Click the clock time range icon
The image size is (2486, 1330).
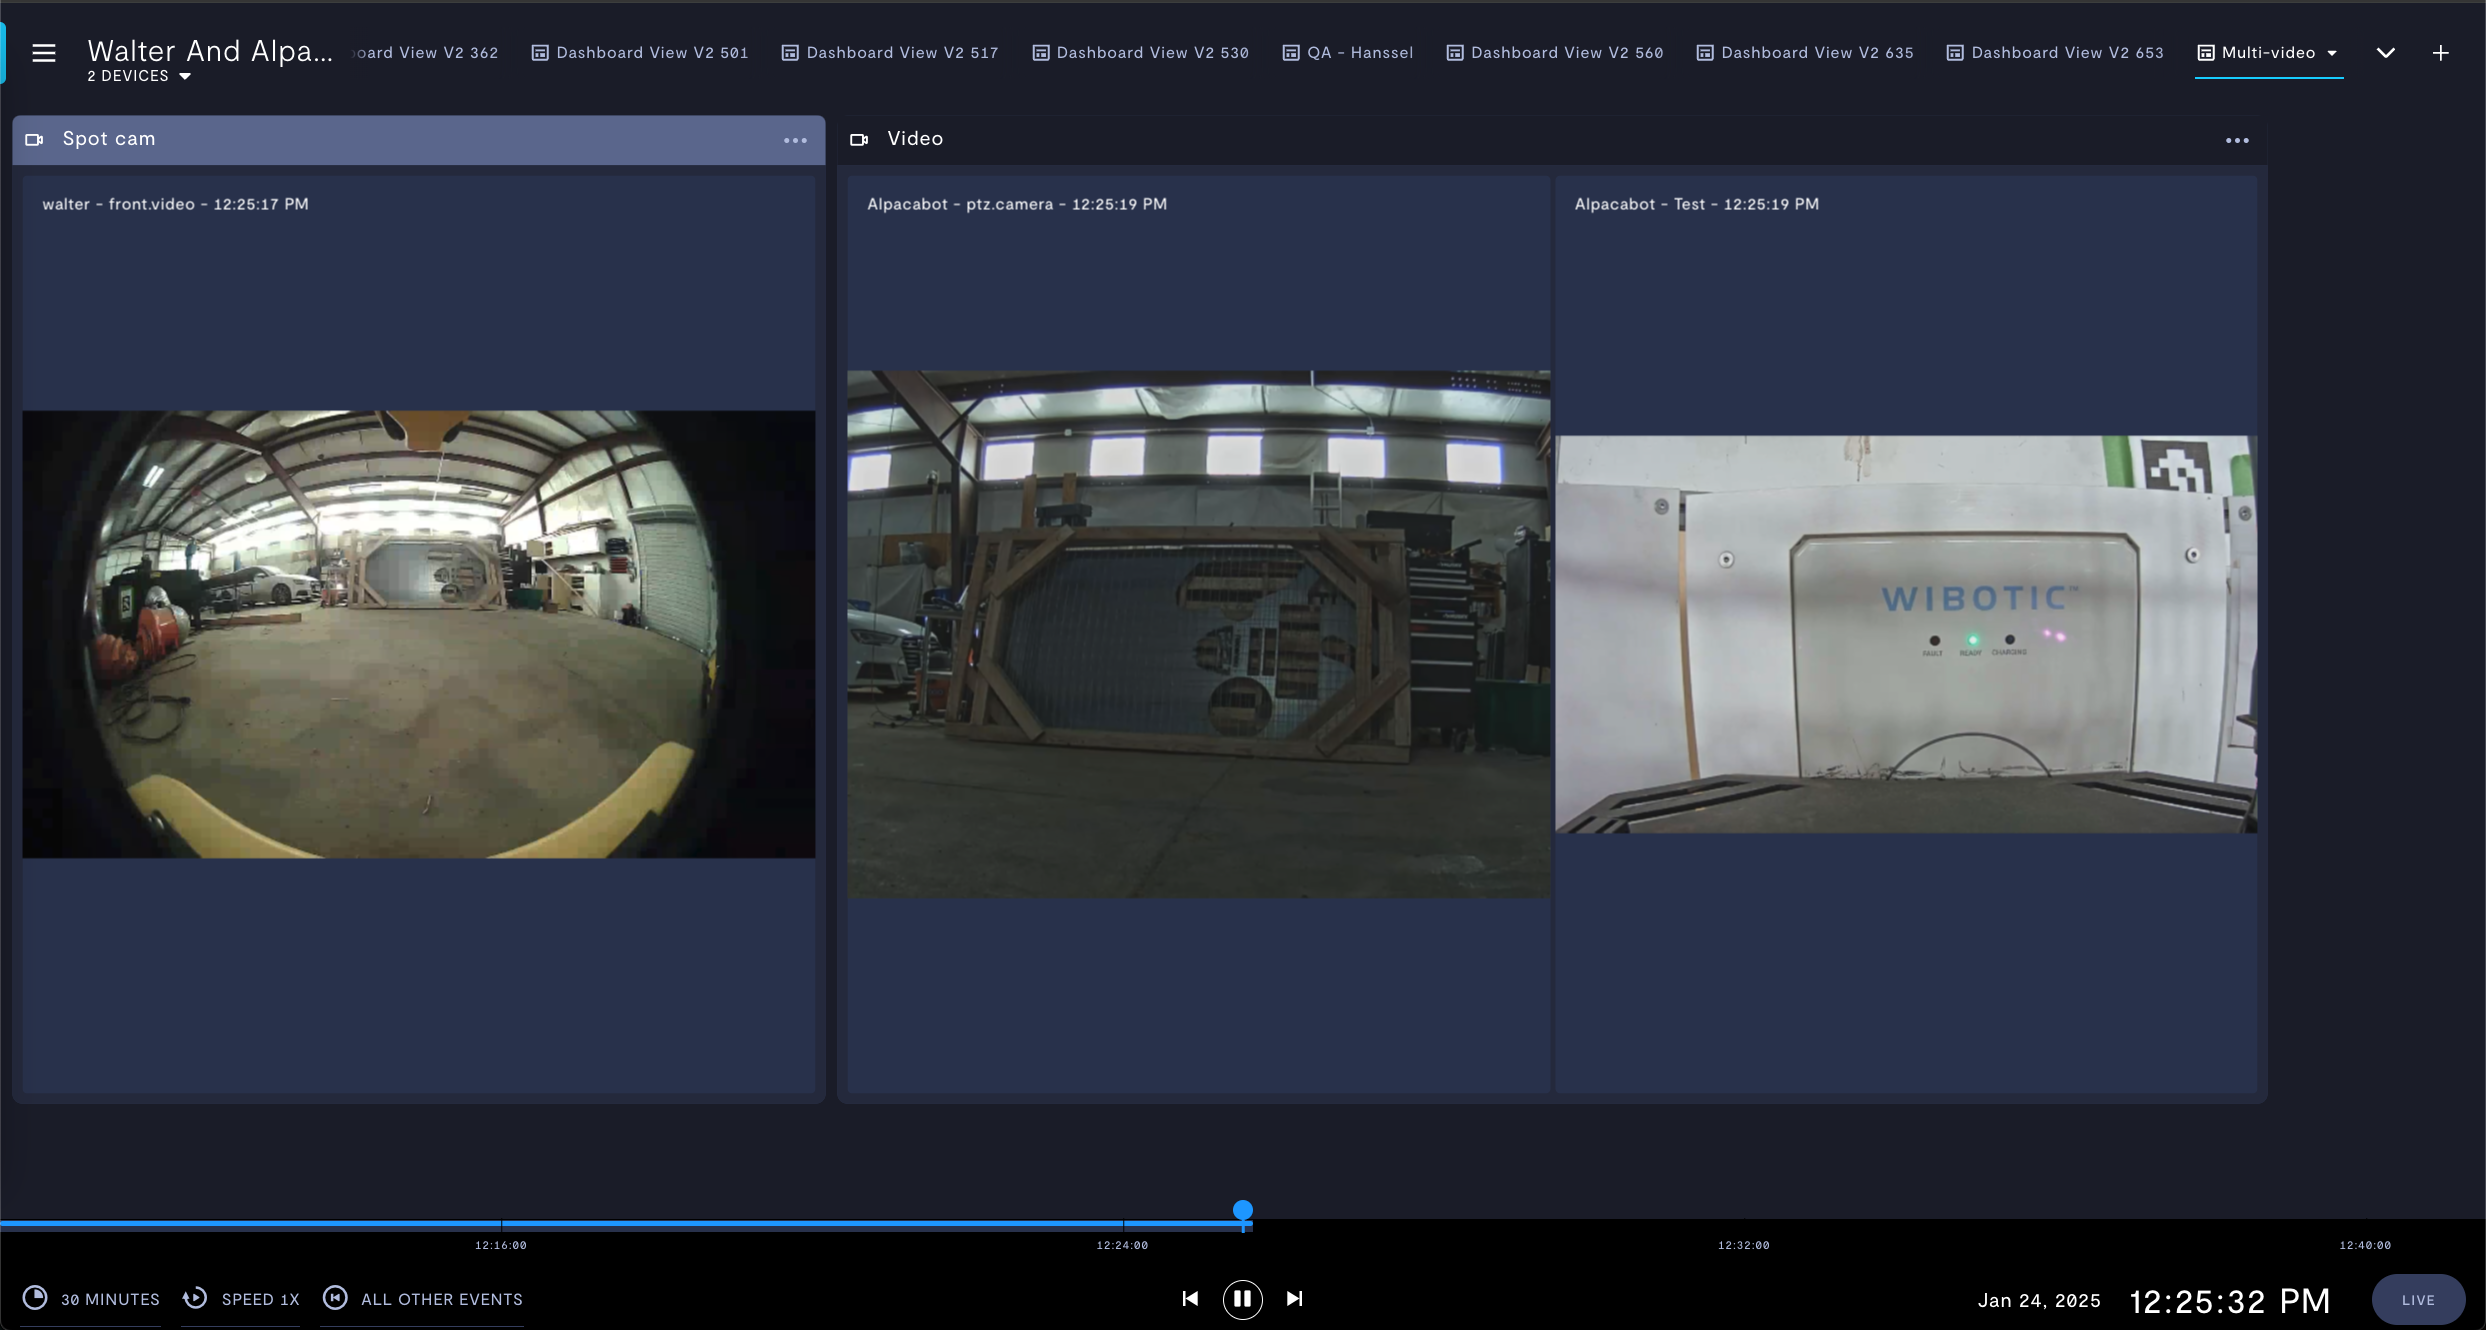(35, 1298)
